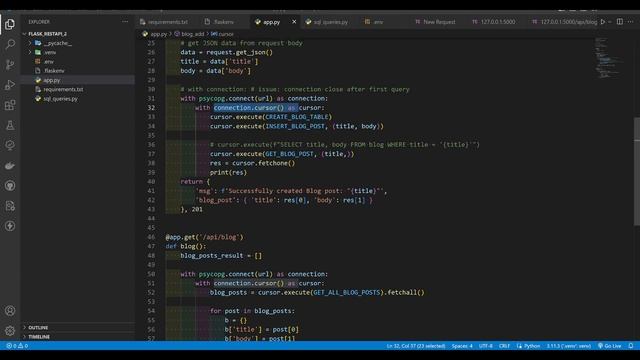Click line 'res = cursor.fetchone()'
Image resolution: width=640 pixels, height=360 pixels.
coord(252,163)
